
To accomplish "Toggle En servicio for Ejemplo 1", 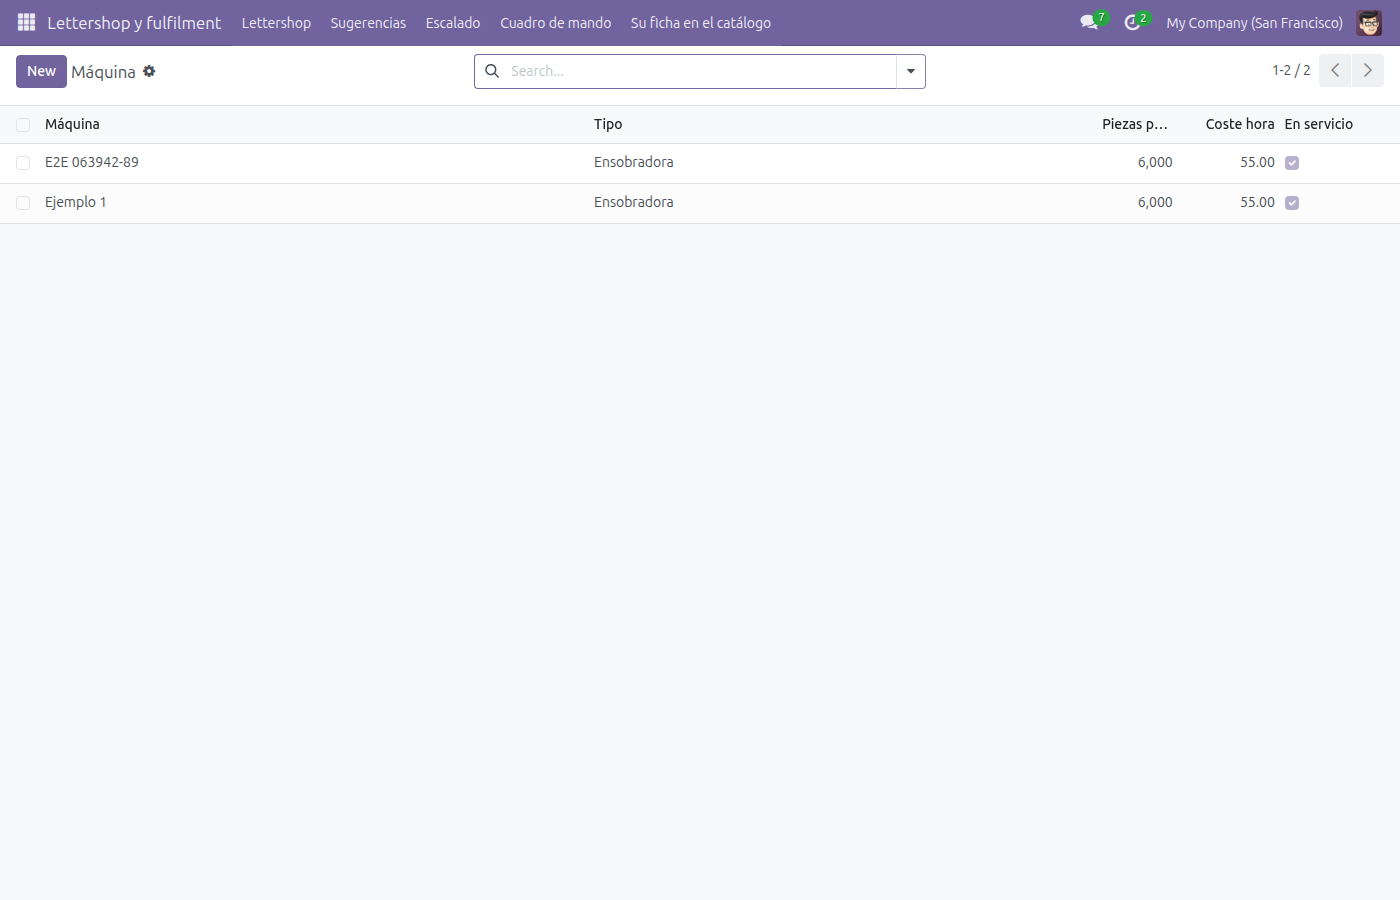I will click(x=1292, y=203).
